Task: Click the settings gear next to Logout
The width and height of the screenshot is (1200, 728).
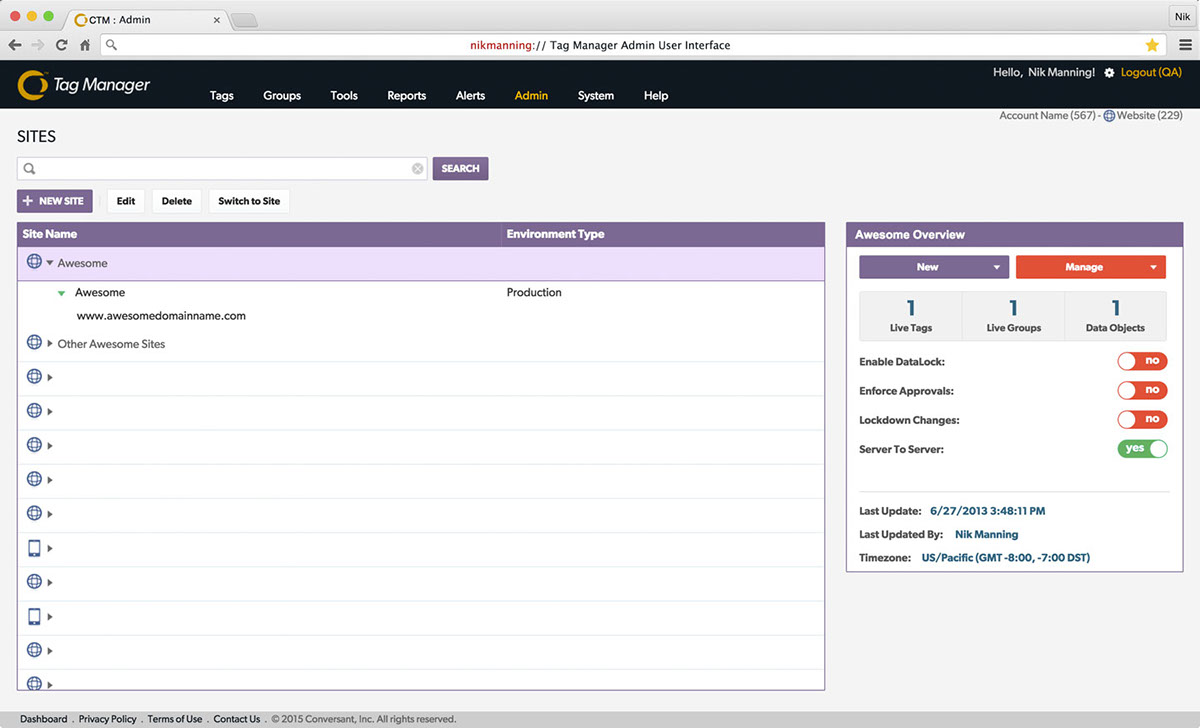Action: click(x=1109, y=73)
